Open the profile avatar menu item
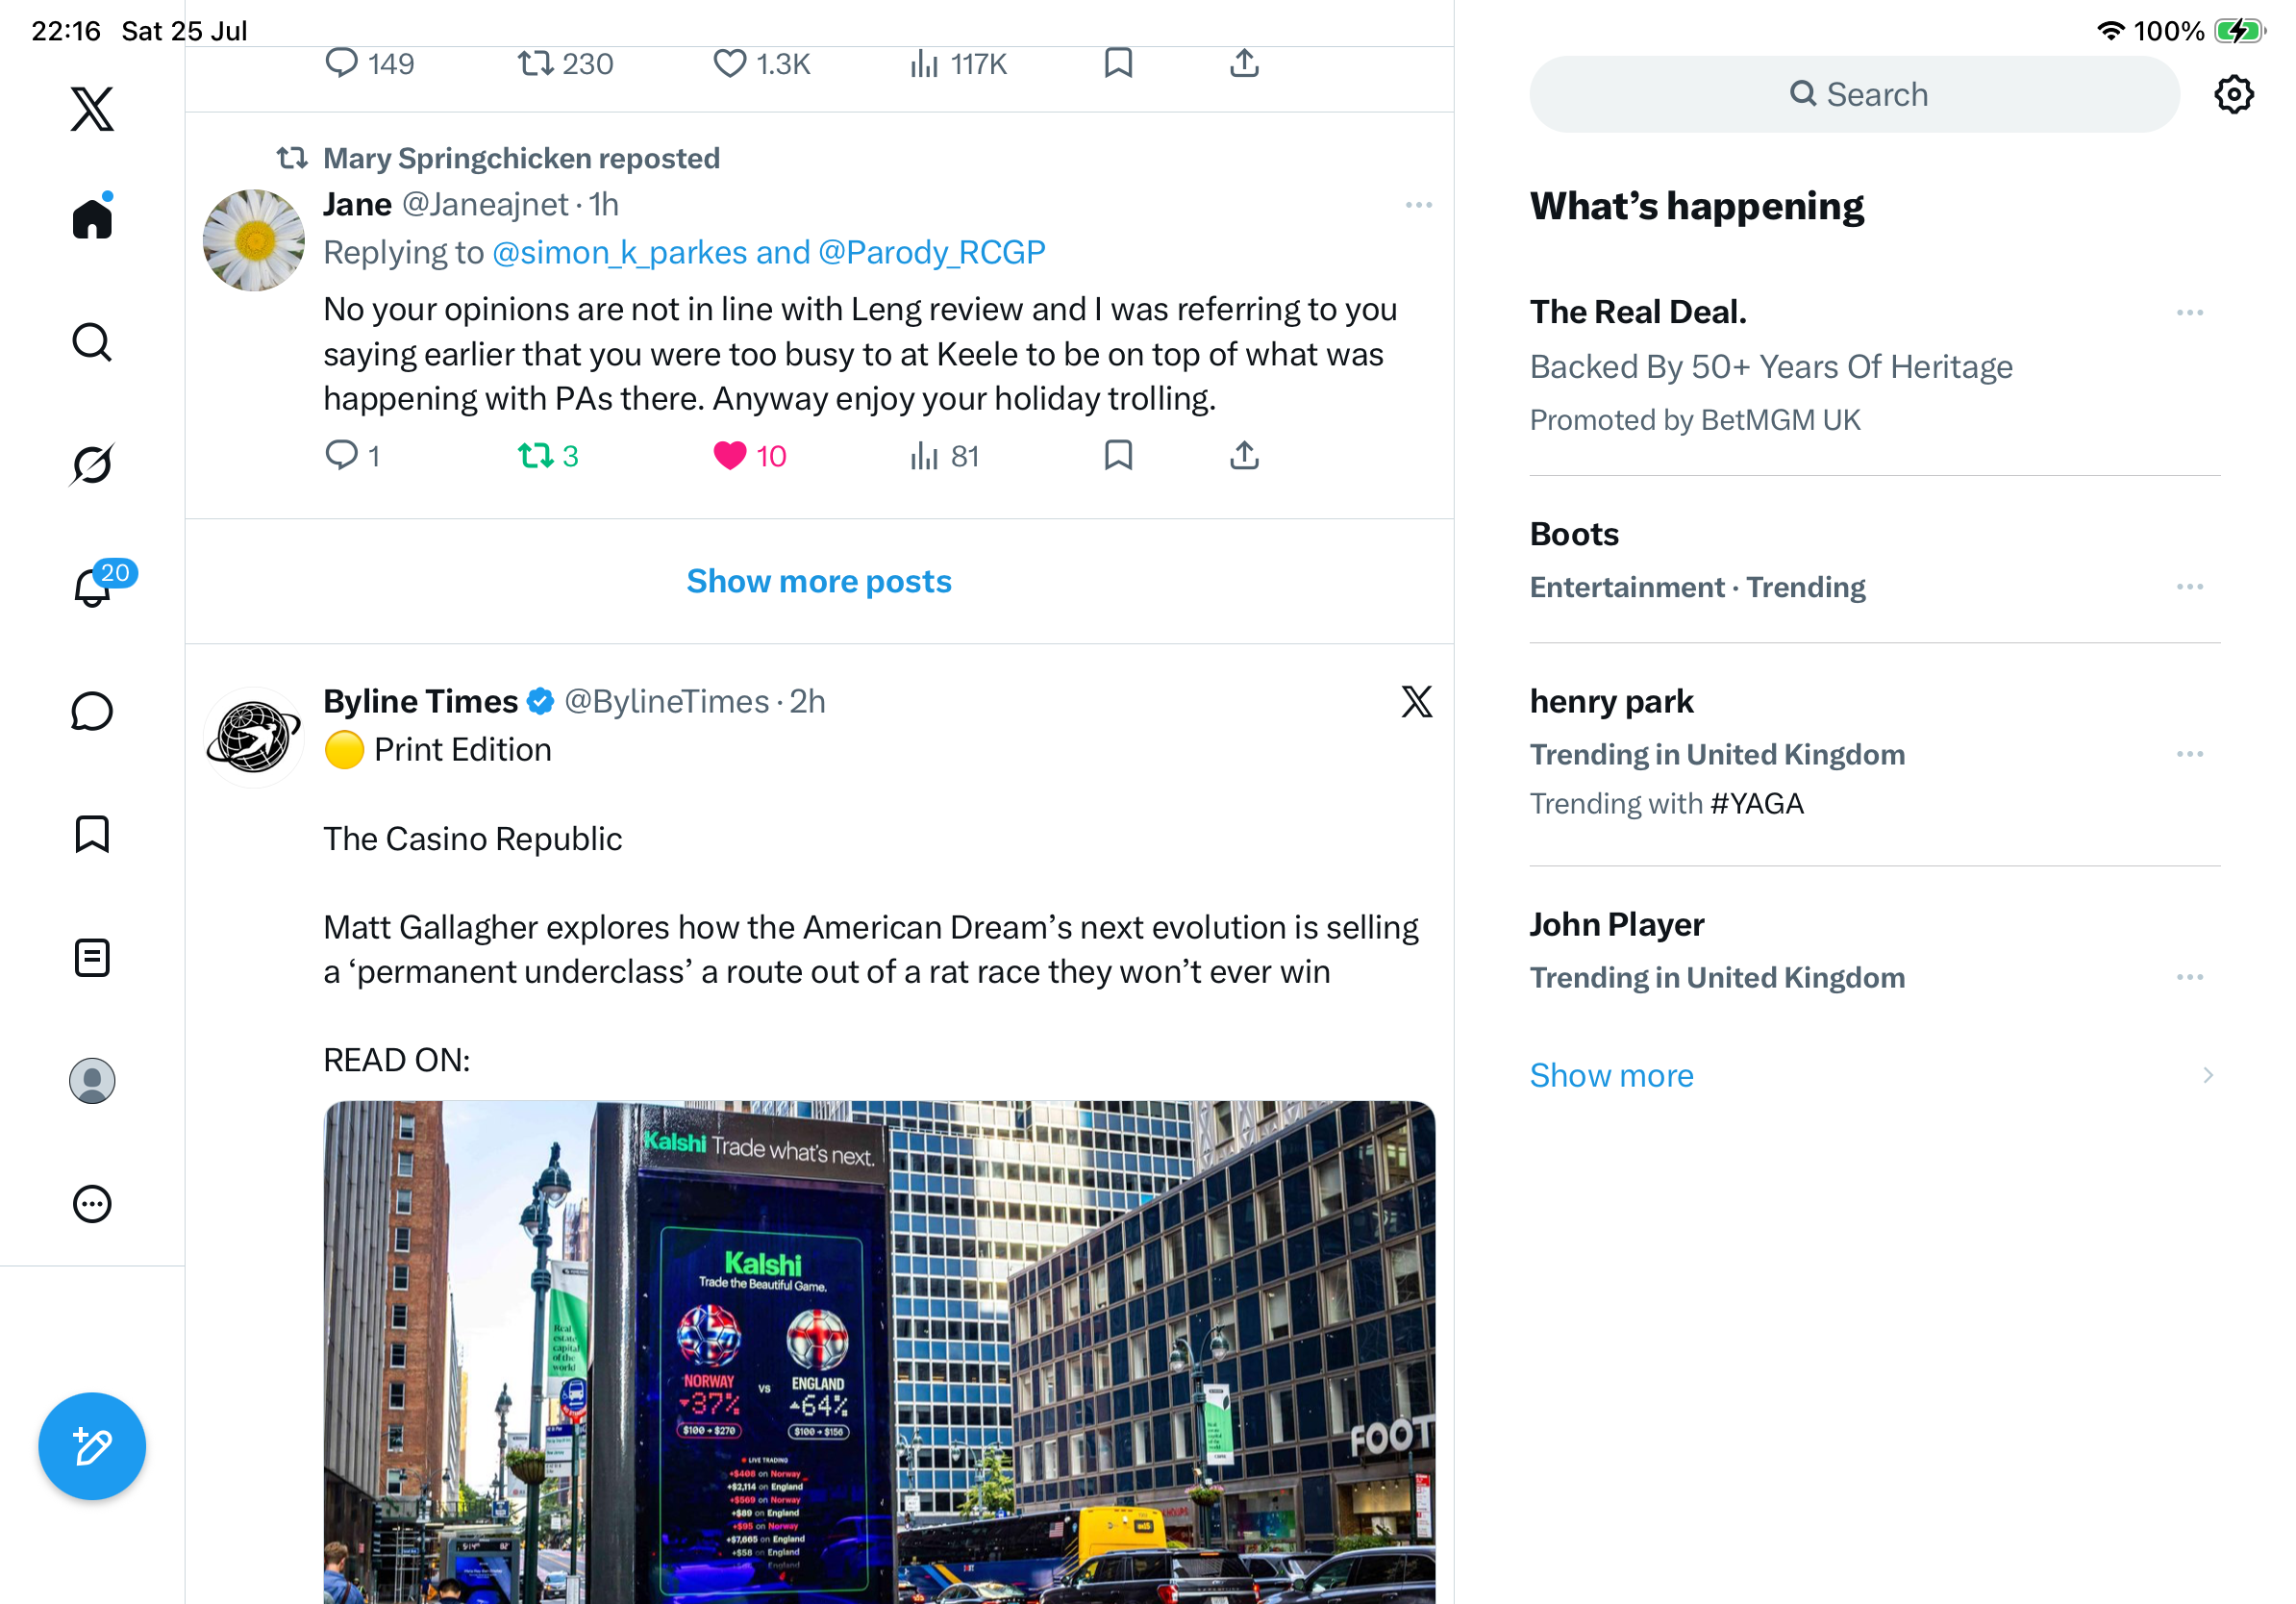This screenshot has height=1604, width=2296. [x=92, y=1081]
